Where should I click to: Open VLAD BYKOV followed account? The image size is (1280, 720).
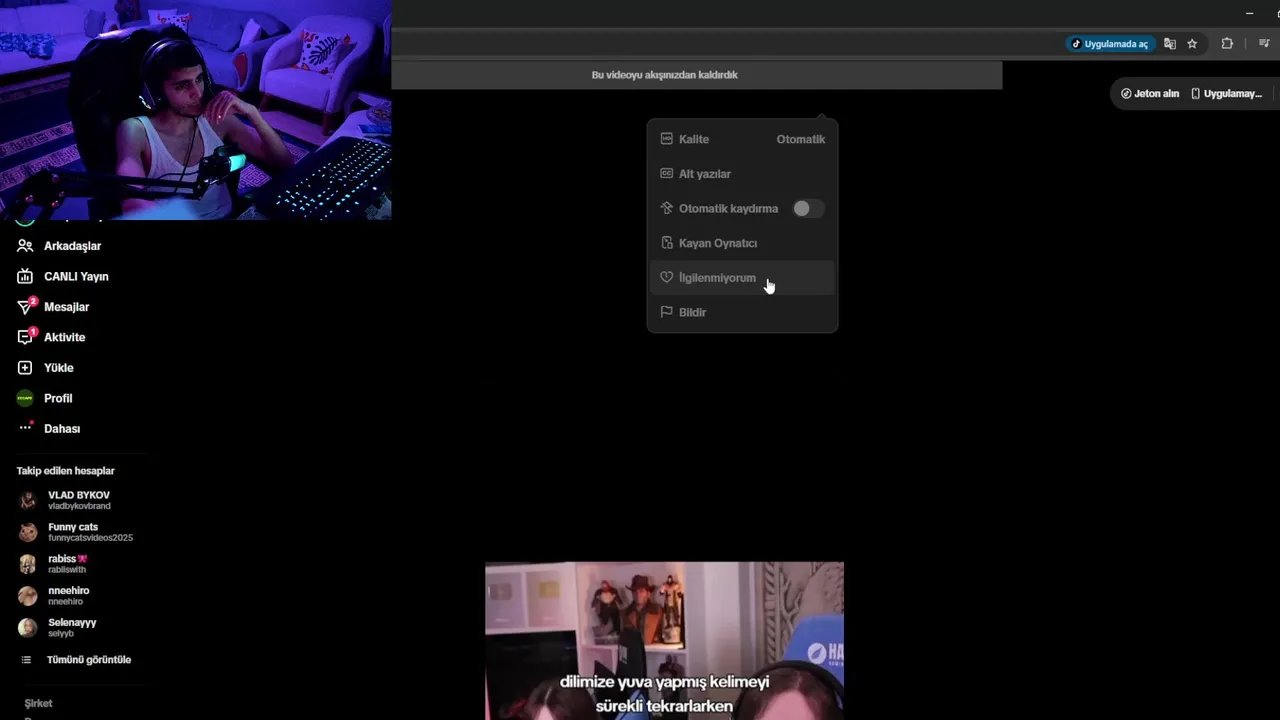point(78,500)
